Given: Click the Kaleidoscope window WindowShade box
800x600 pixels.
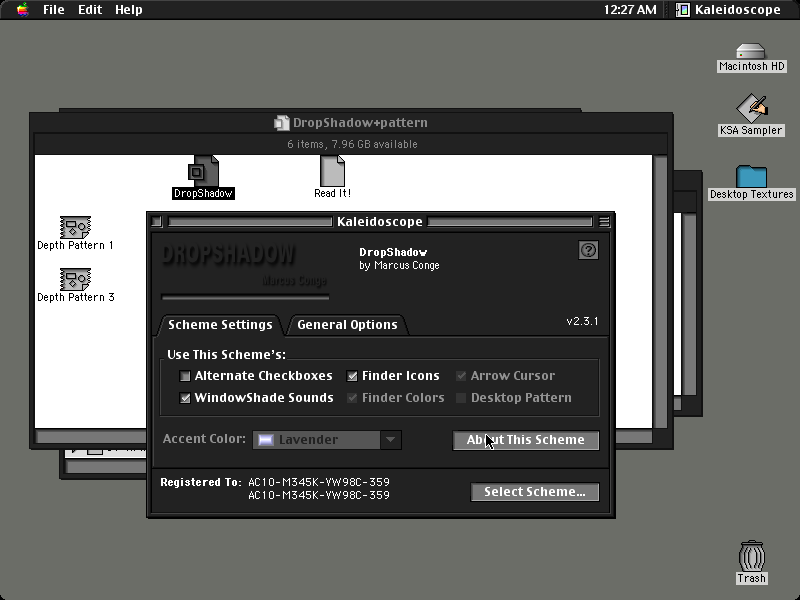Looking at the screenshot, I should (x=604, y=221).
